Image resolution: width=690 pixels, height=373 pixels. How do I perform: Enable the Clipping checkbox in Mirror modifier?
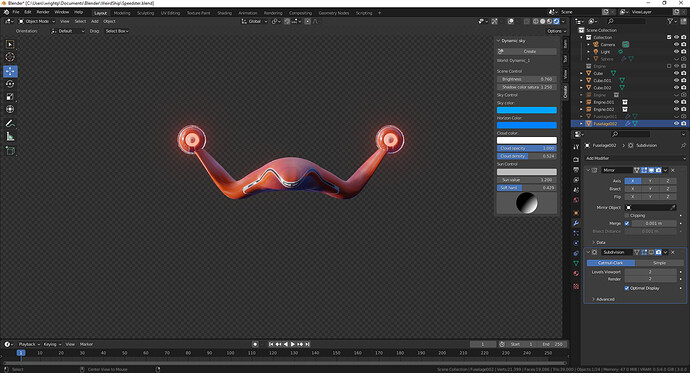click(x=627, y=216)
